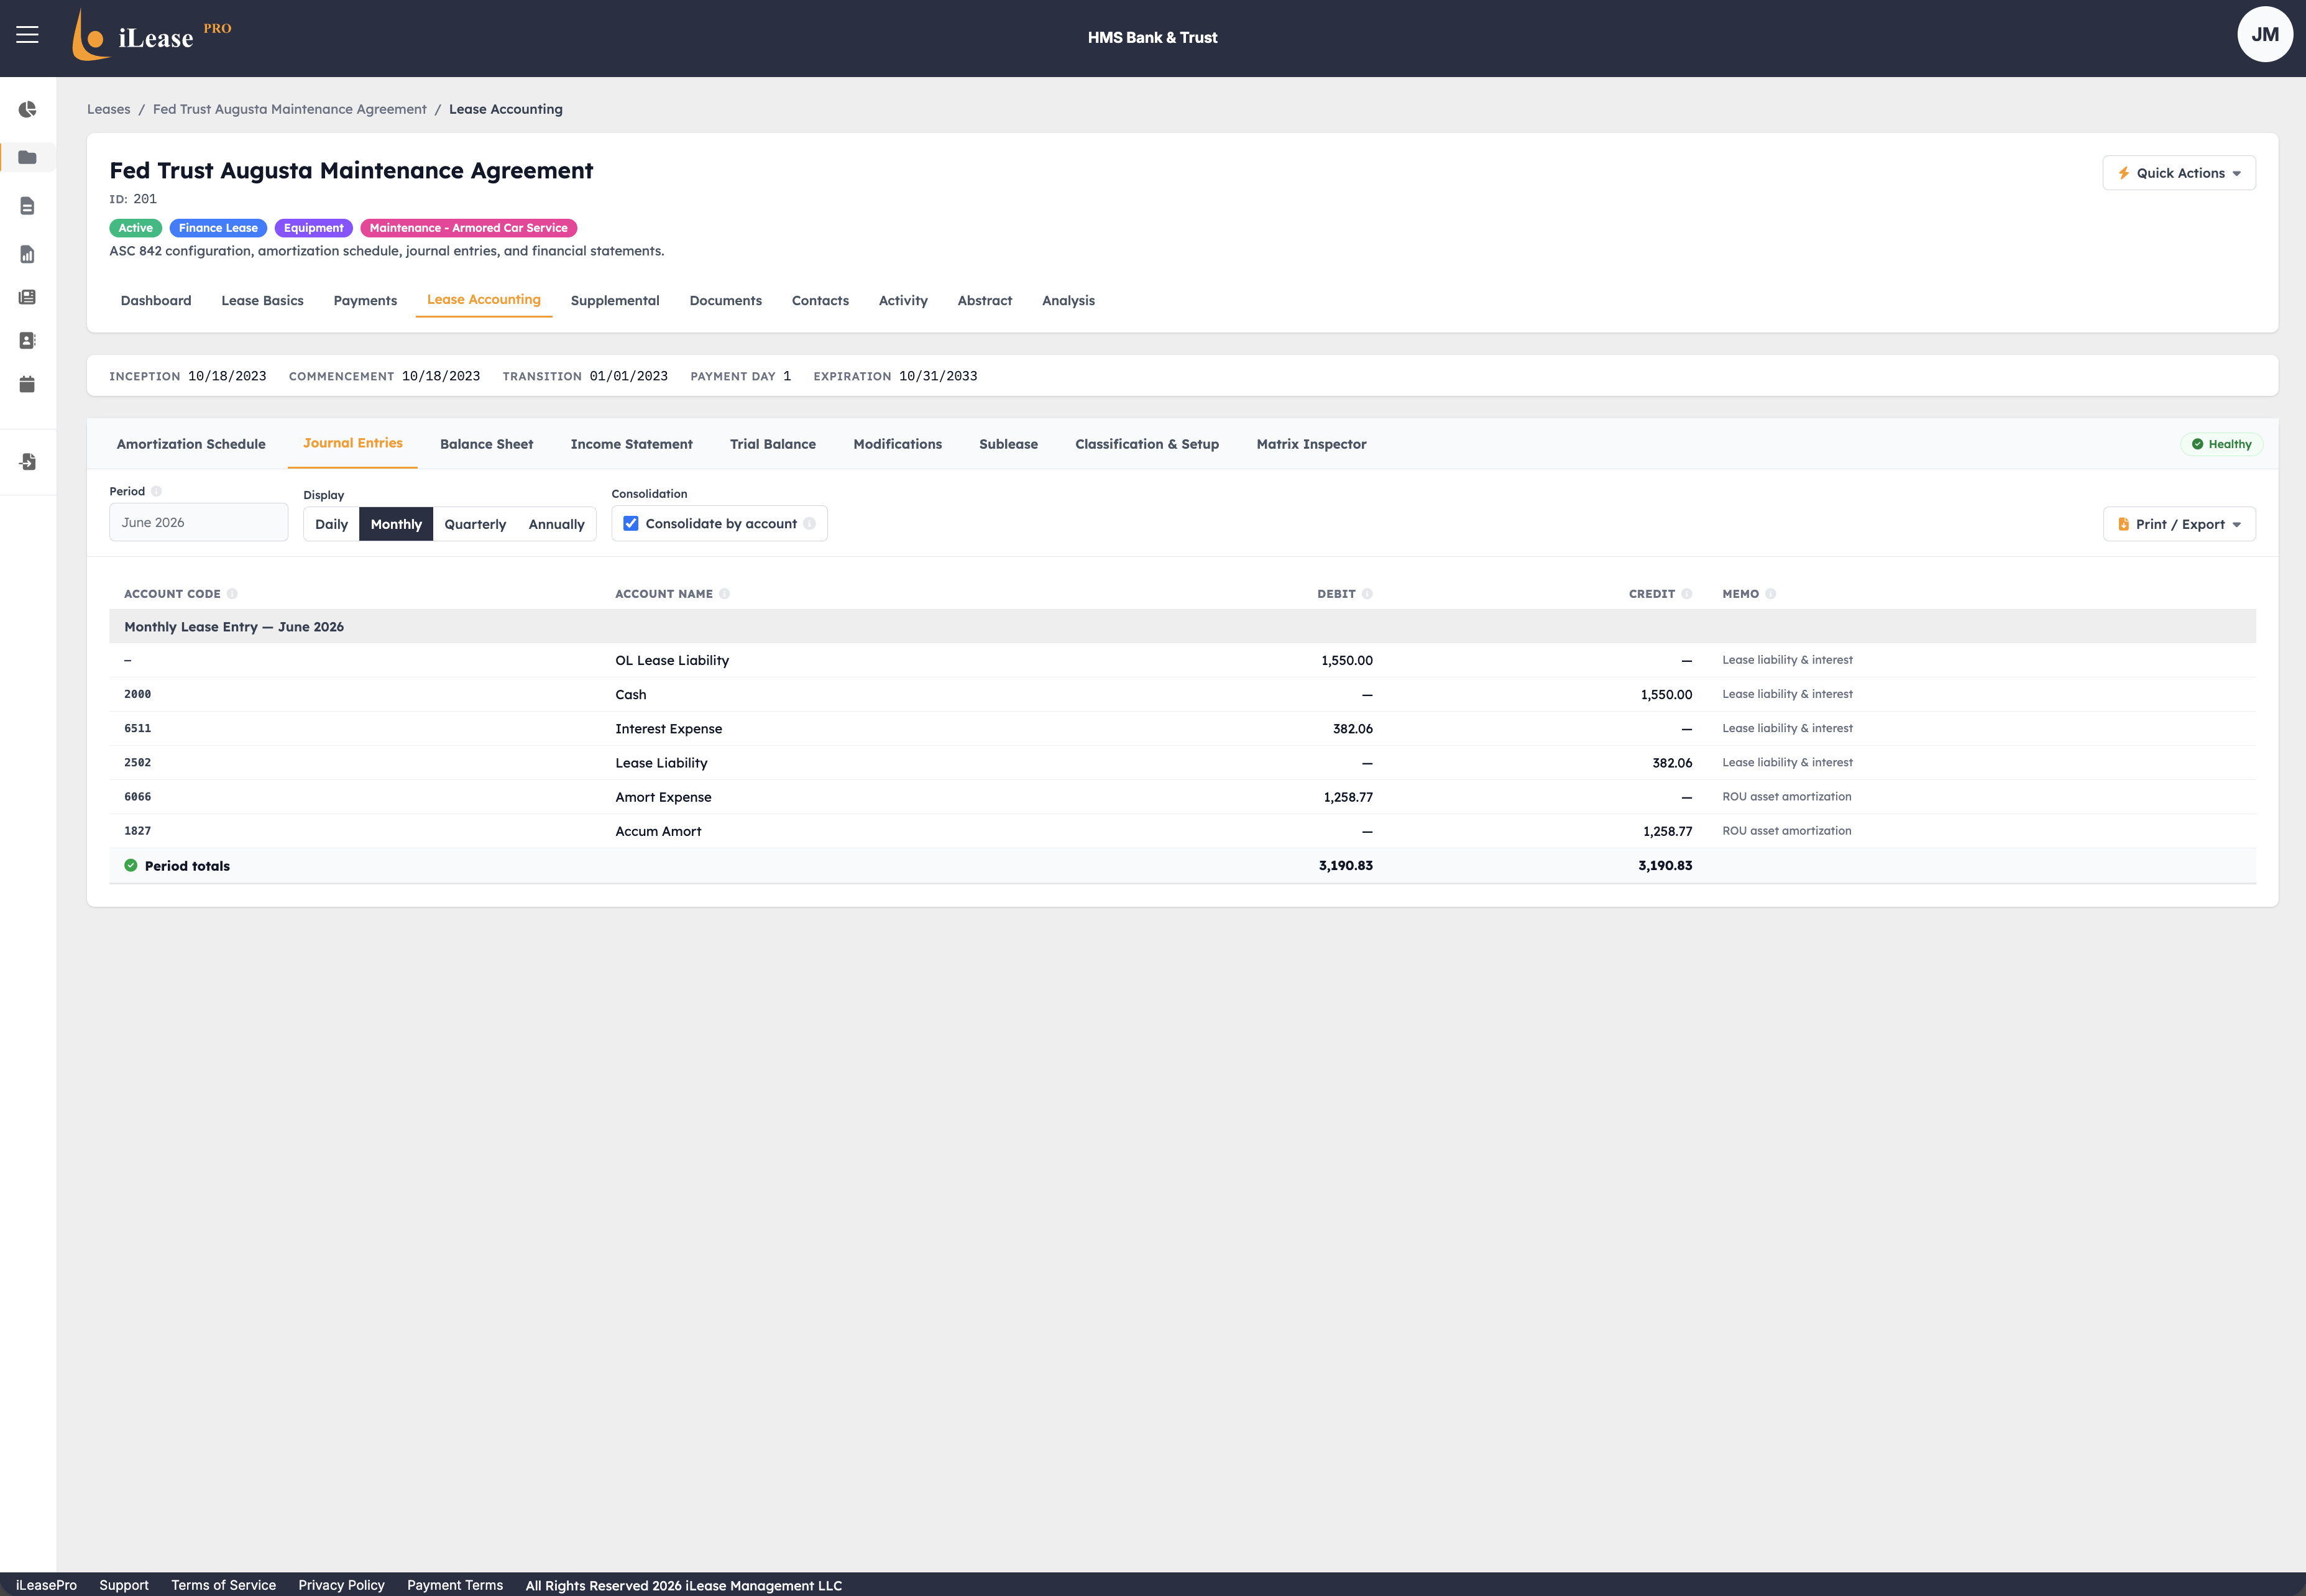Image resolution: width=2306 pixels, height=1596 pixels.
Task: Open the Payment Terms footer link
Action: tap(455, 1585)
